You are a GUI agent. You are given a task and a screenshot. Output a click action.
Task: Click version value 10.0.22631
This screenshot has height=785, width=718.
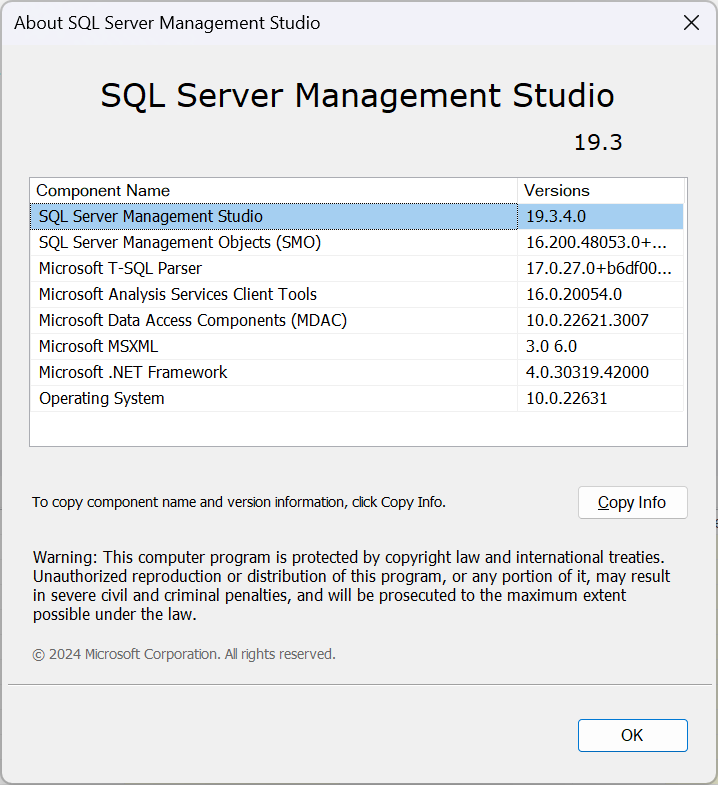click(x=566, y=399)
